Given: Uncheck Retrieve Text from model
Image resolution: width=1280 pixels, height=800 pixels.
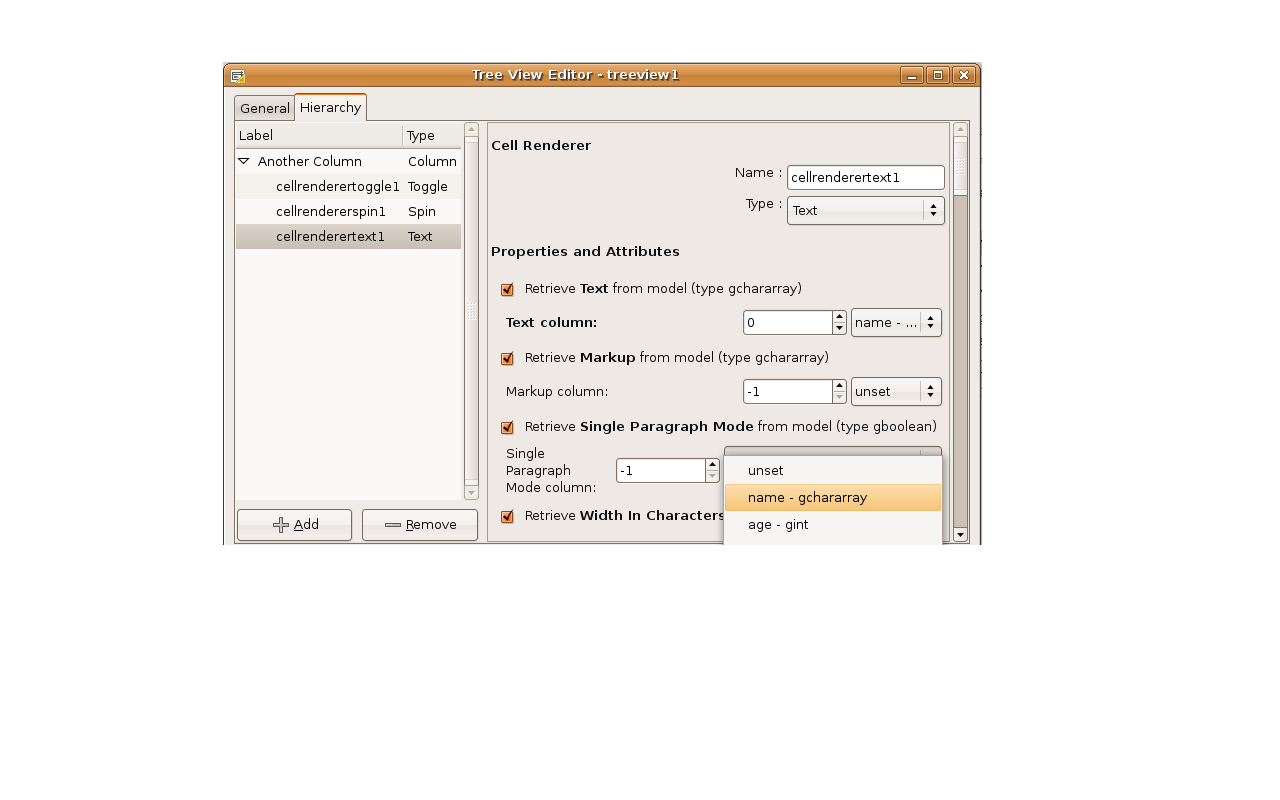Looking at the screenshot, I should tap(507, 290).
